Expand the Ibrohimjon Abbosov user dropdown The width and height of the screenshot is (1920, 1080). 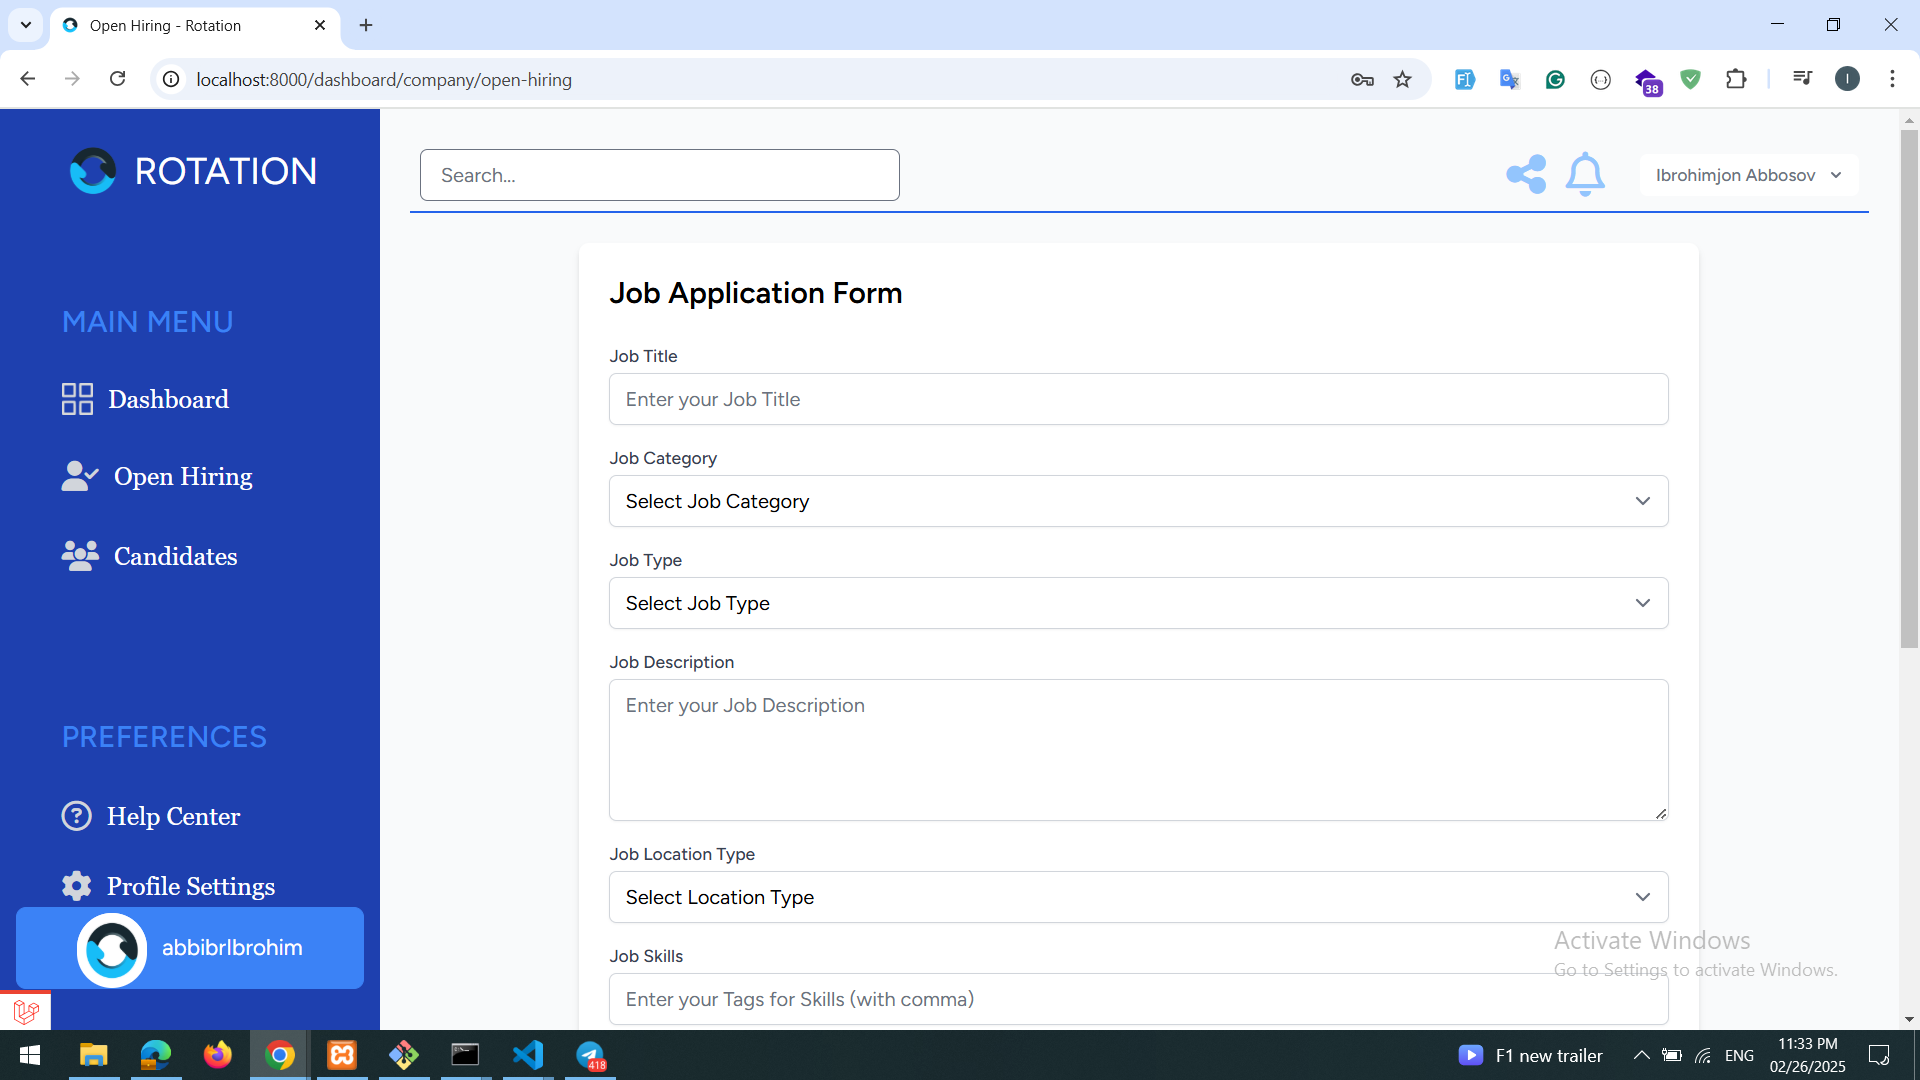[x=1749, y=175]
